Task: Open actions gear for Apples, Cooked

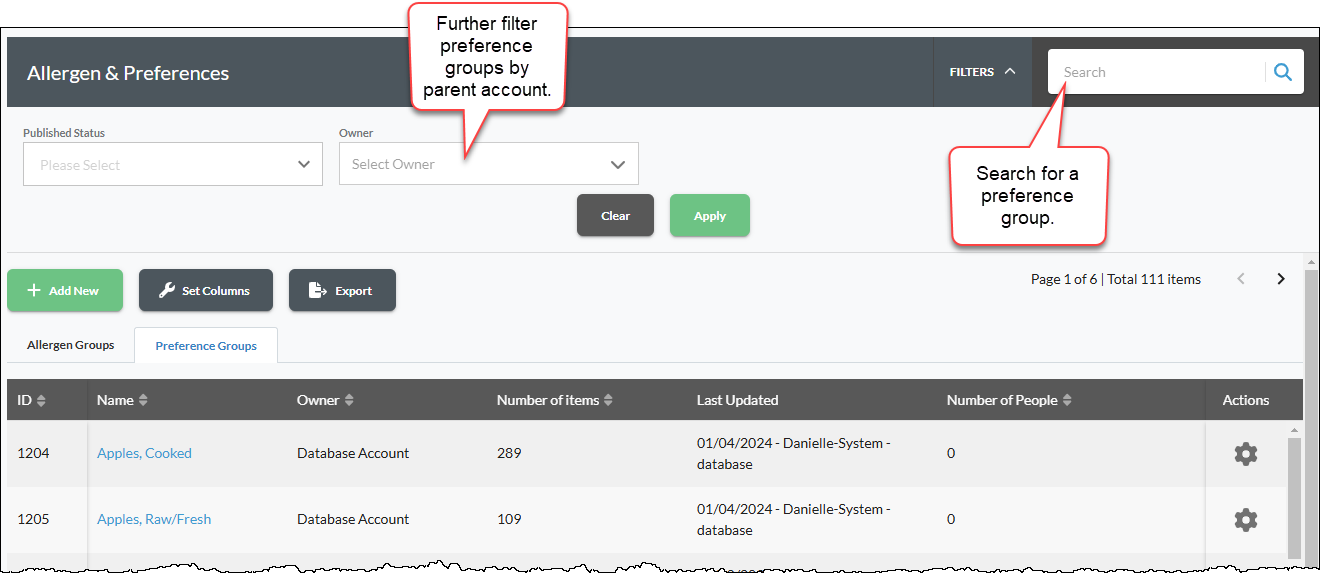Action: point(1245,454)
